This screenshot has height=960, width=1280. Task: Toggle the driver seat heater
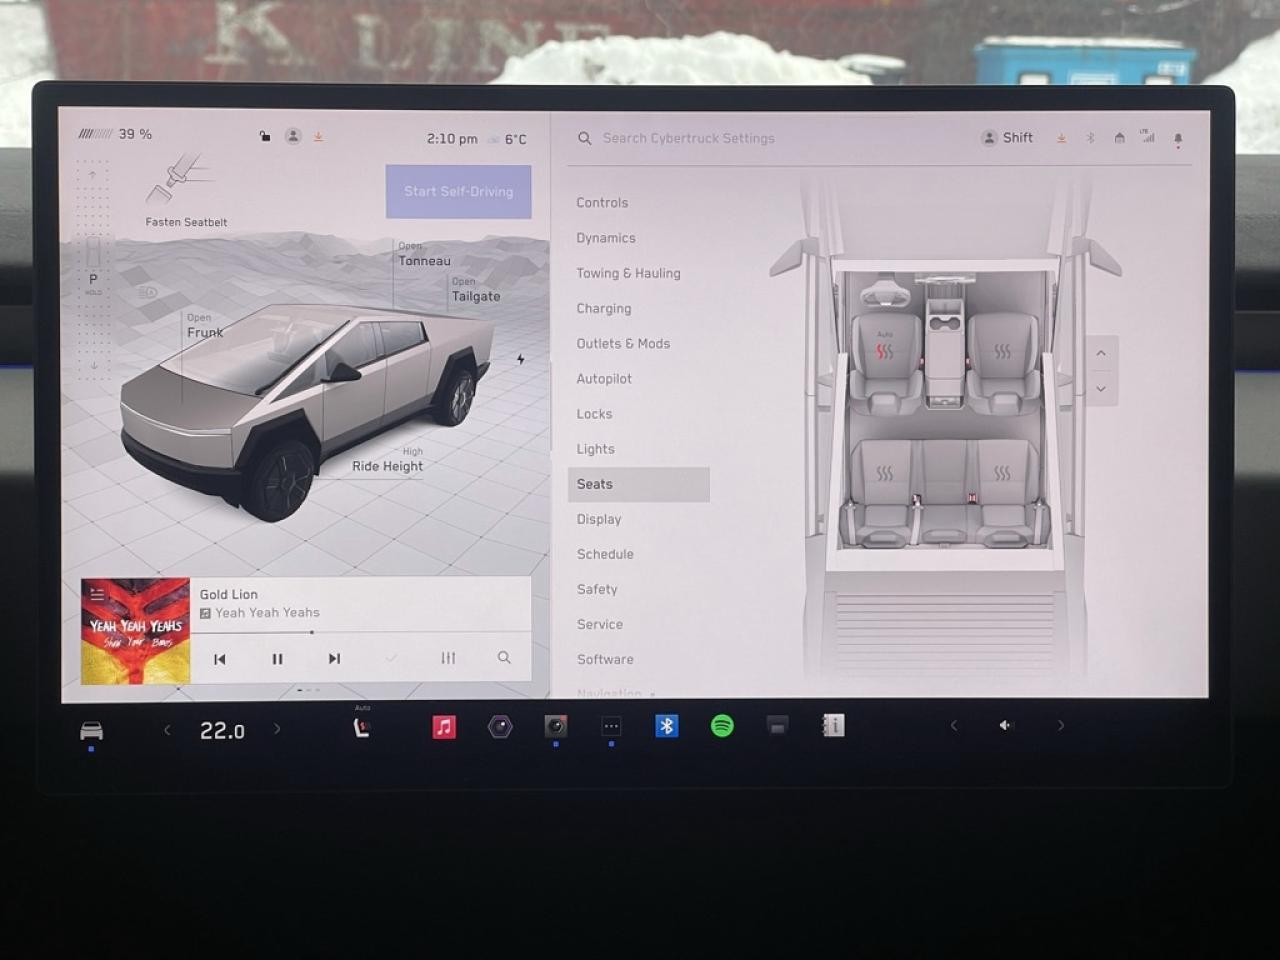[x=884, y=350]
